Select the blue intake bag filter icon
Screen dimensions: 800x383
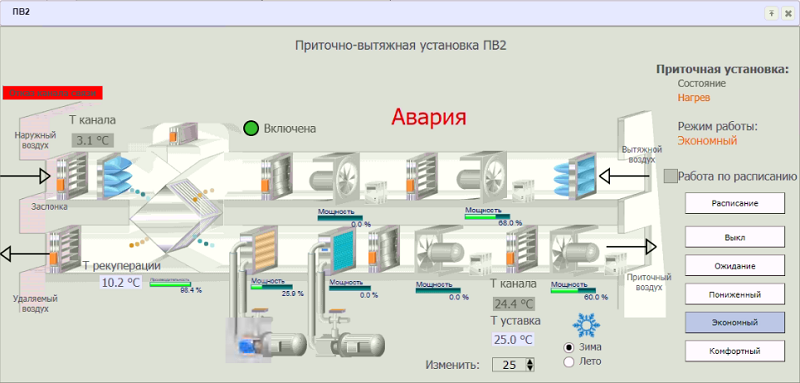[x=114, y=175]
